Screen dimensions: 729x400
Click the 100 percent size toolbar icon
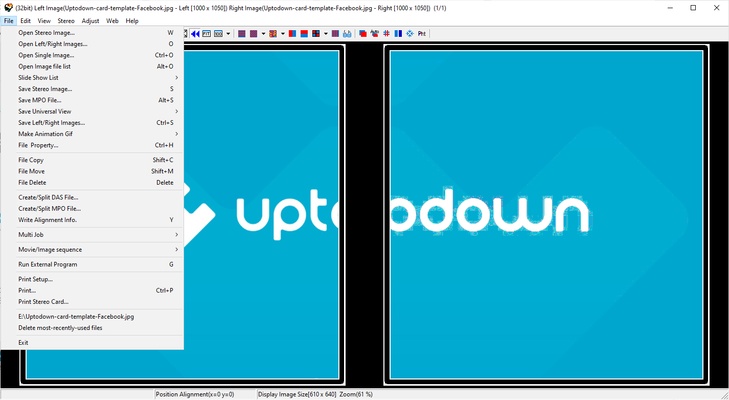[218, 33]
